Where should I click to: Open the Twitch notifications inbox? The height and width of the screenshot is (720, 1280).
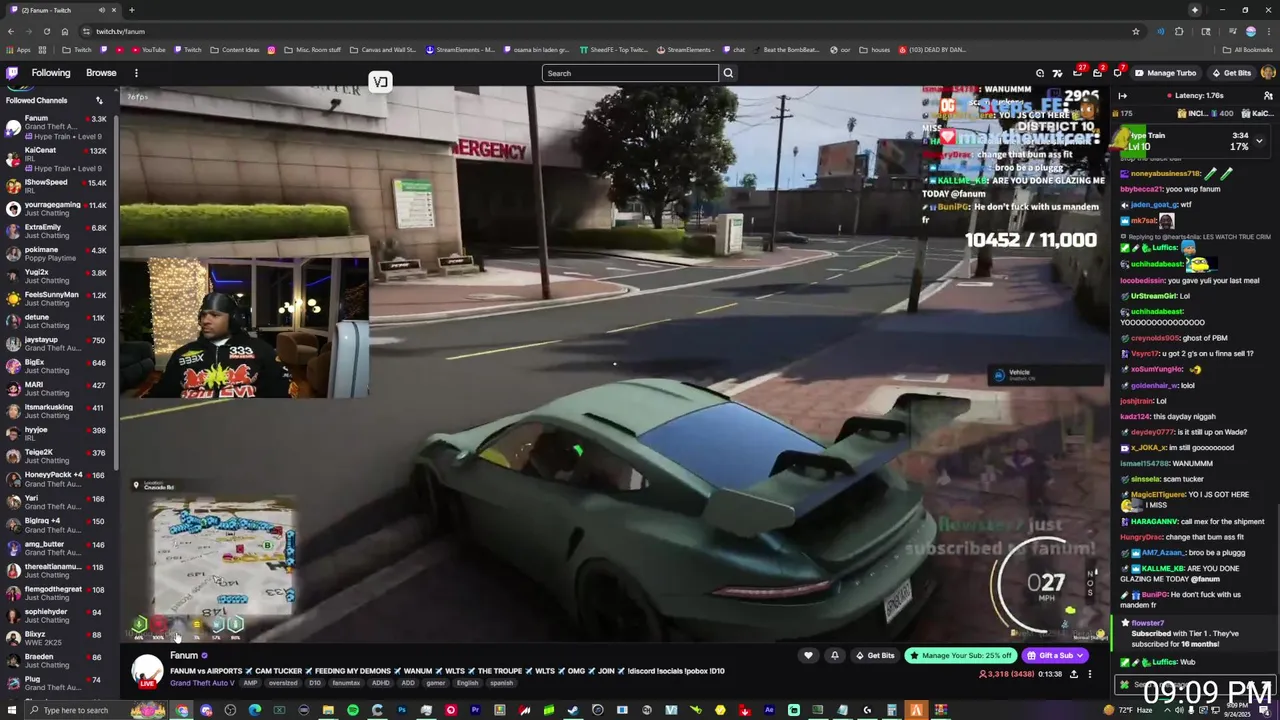click(1098, 73)
